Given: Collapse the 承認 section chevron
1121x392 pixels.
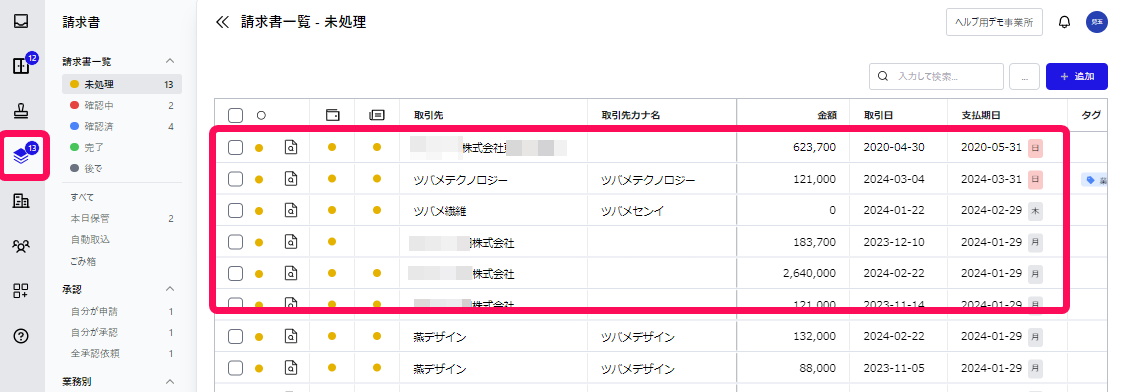Looking at the screenshot, I should coord(170,289).
